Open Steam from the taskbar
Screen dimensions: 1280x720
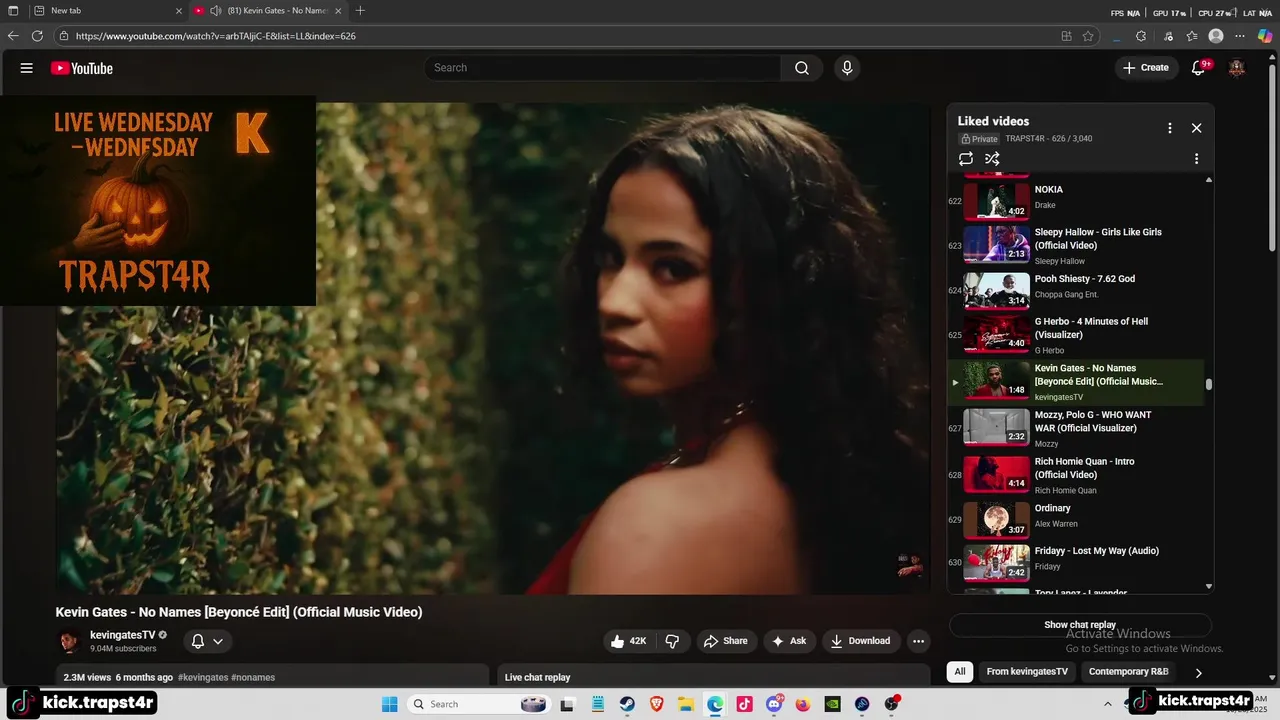pos(627,704)
